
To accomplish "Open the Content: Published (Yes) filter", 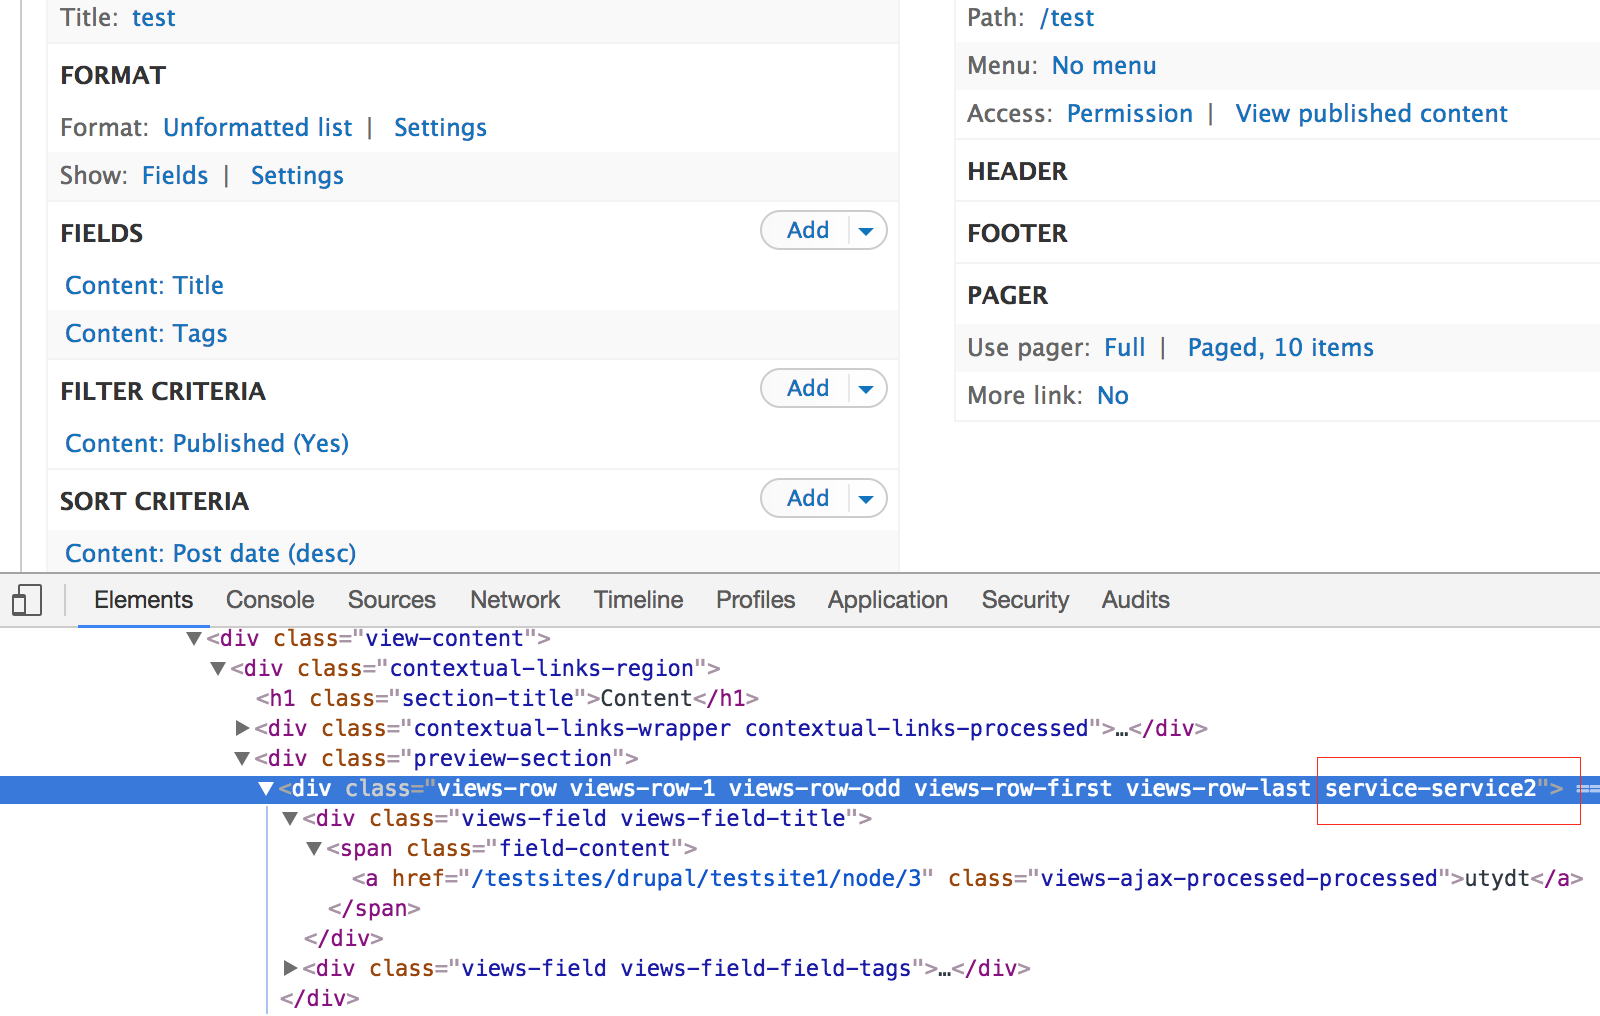I will tap(206, 443).
